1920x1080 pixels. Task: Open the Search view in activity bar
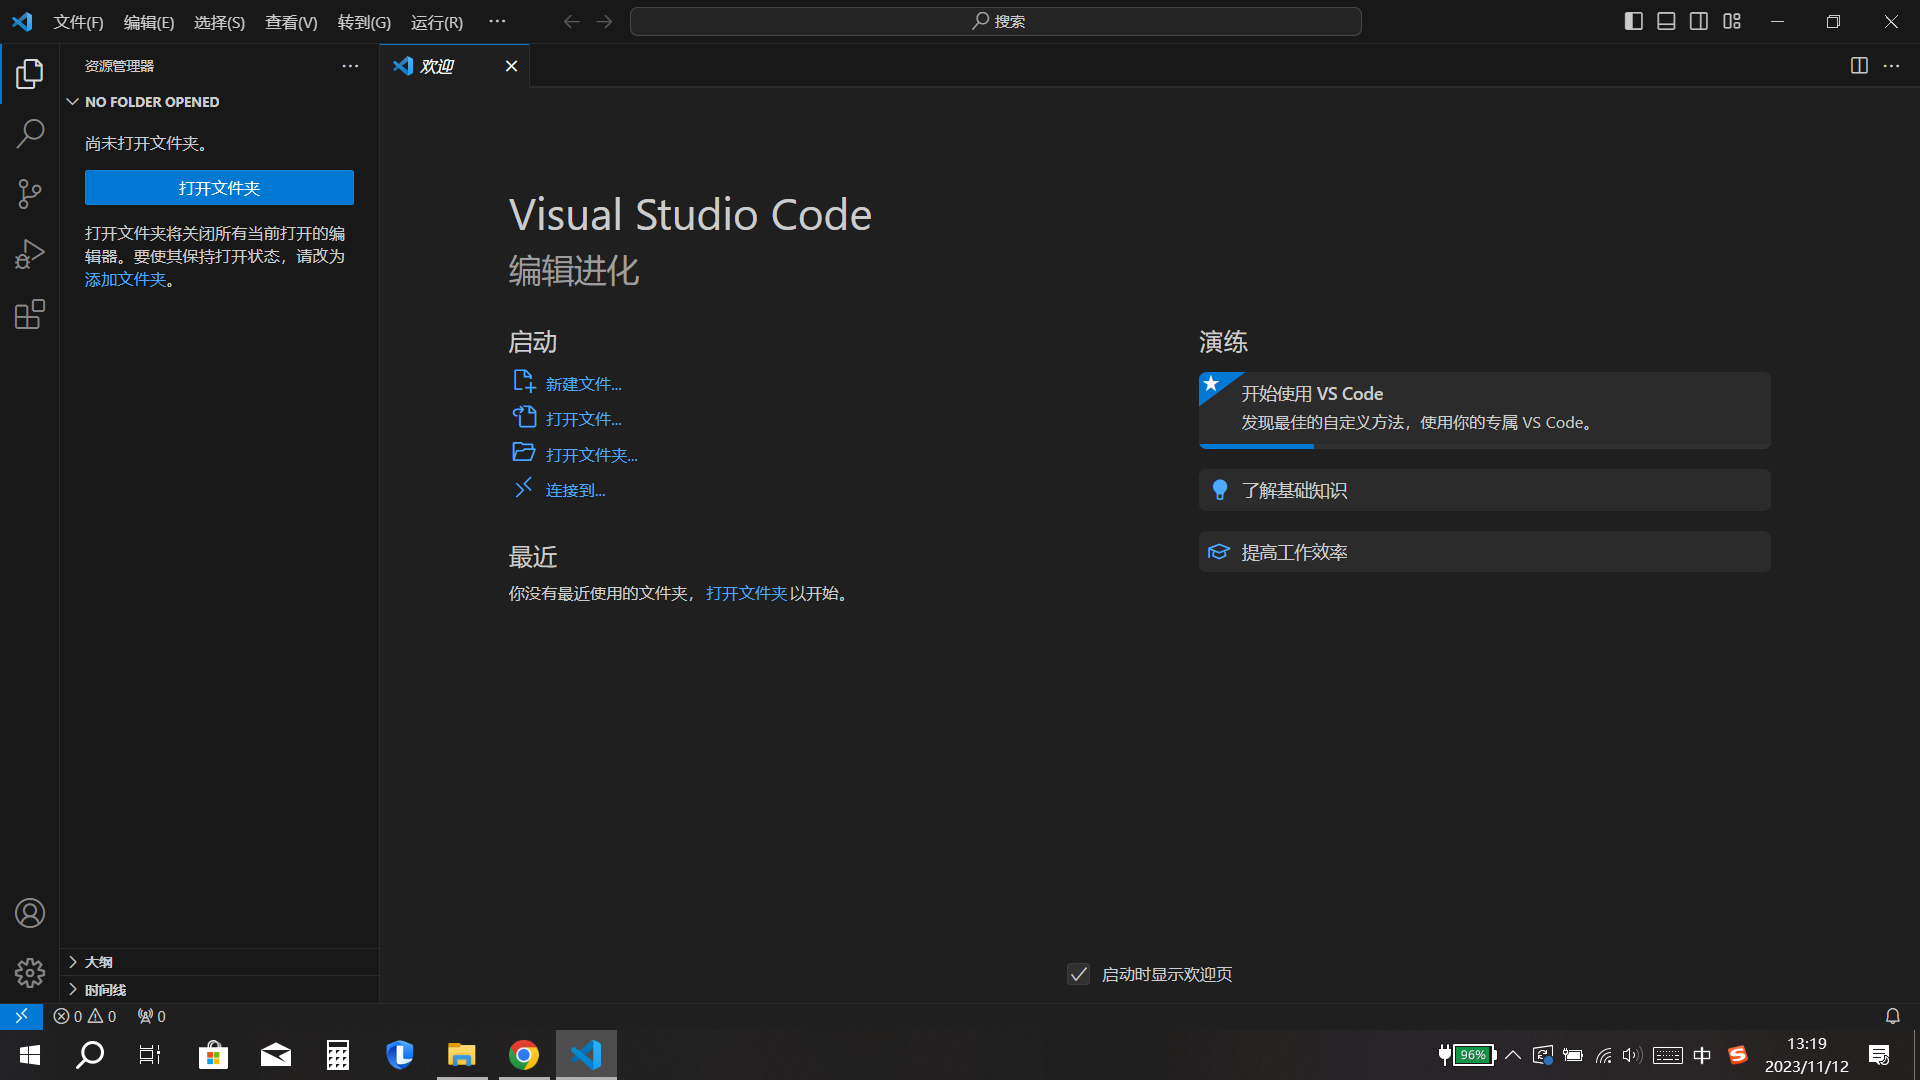tap(30, 133)
